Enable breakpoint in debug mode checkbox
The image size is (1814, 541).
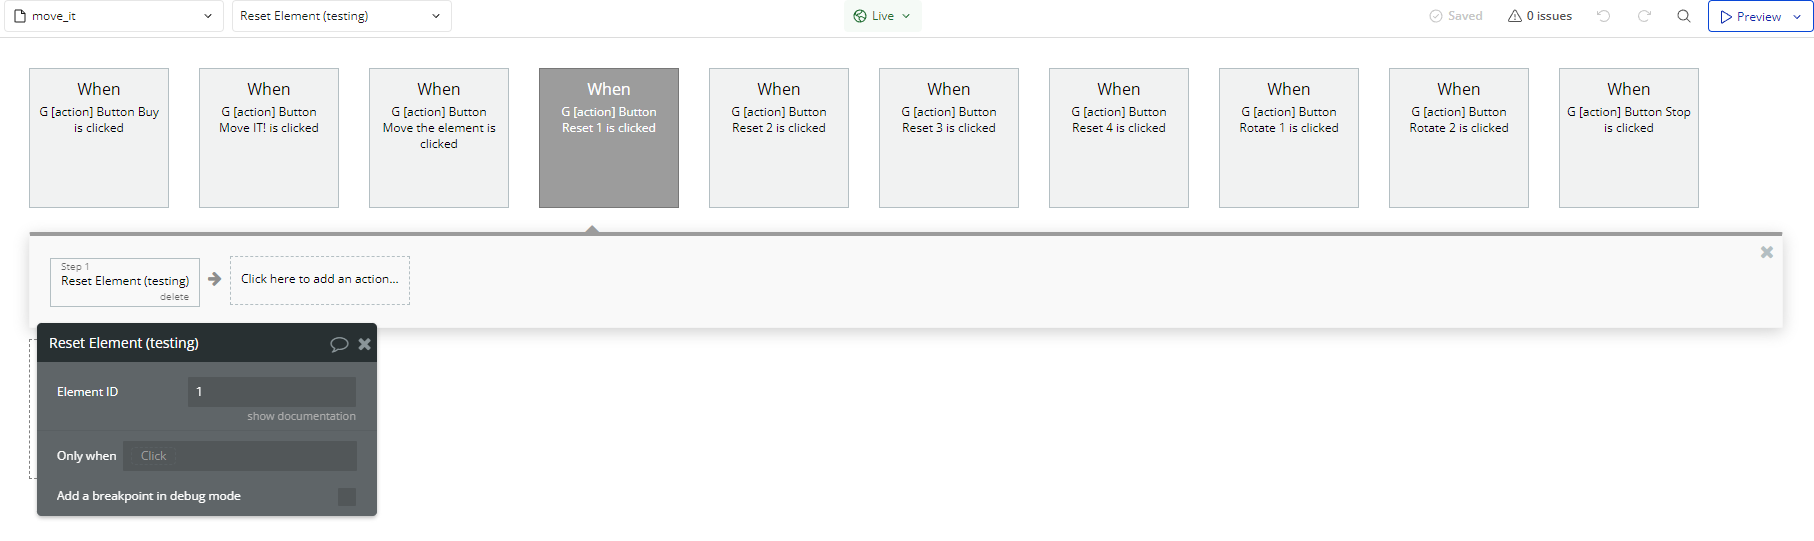pos(347,497)
